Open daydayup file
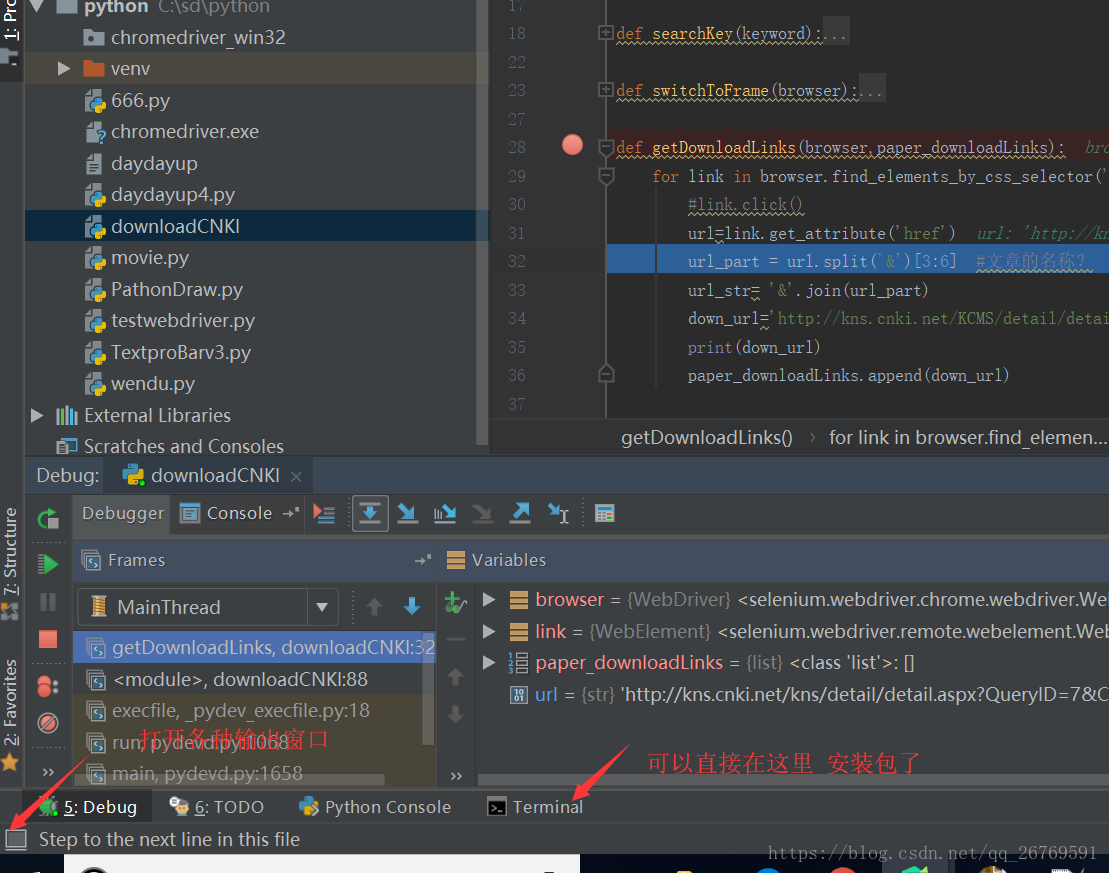The width and height of the screenshot is (1109, 873). (x=141, y=163)
